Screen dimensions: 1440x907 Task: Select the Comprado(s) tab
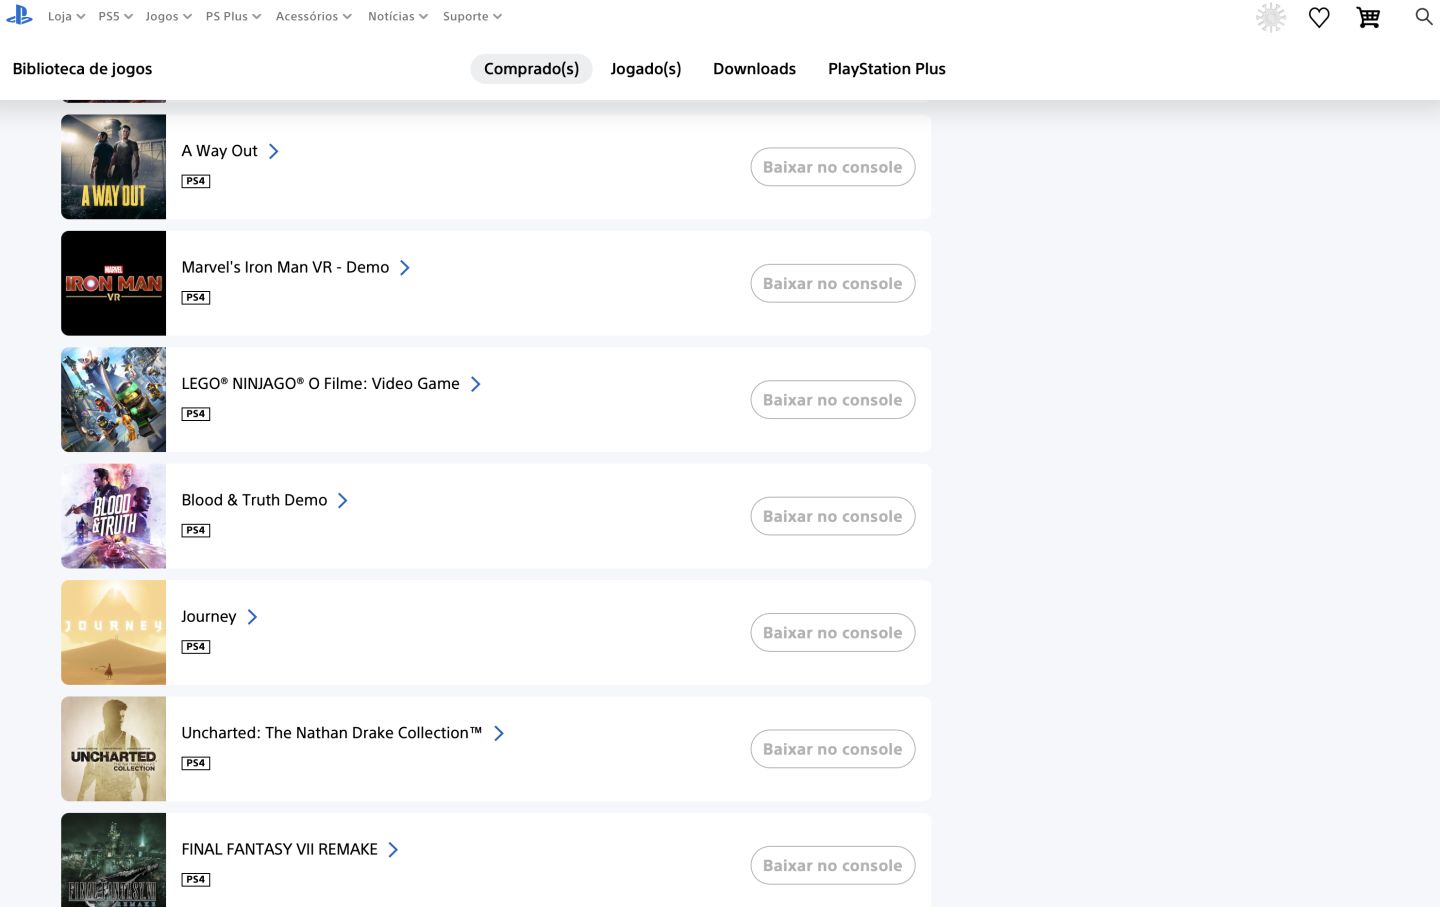tap(531, 69)
